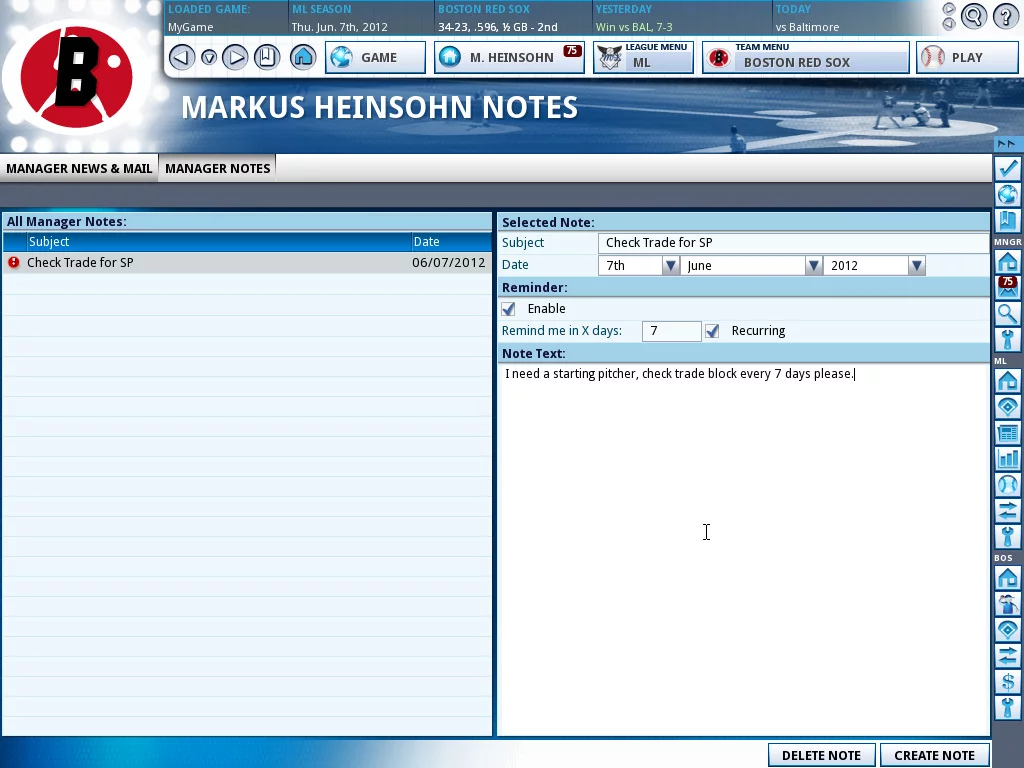1024x768 pixels.
Task: Uncheck the Recurring checkbox
Action: pos(712,331)
